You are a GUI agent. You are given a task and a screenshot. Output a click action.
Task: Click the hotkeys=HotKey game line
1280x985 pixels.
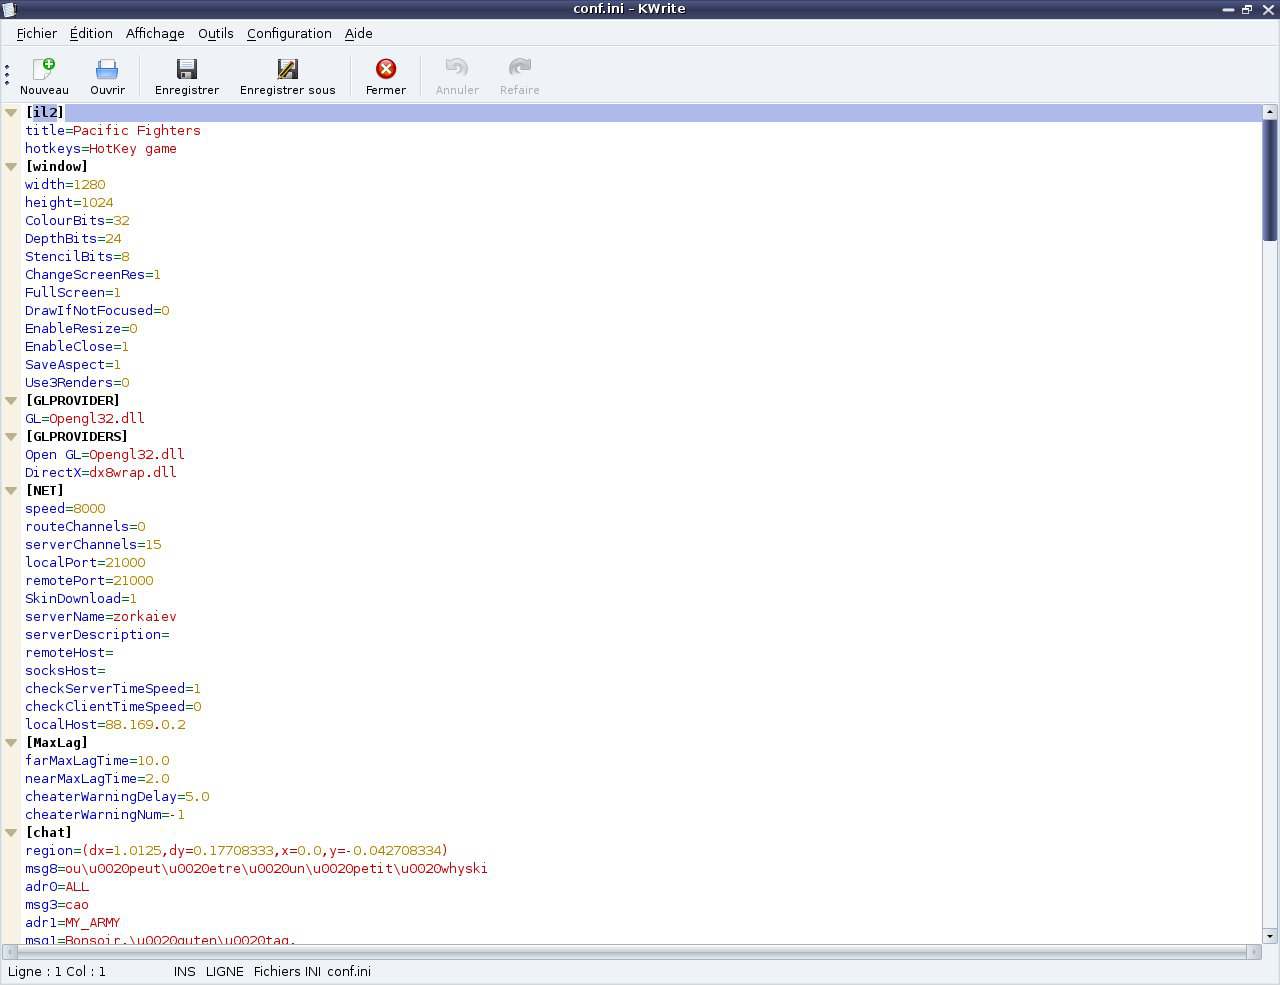(x=101, y=149)
